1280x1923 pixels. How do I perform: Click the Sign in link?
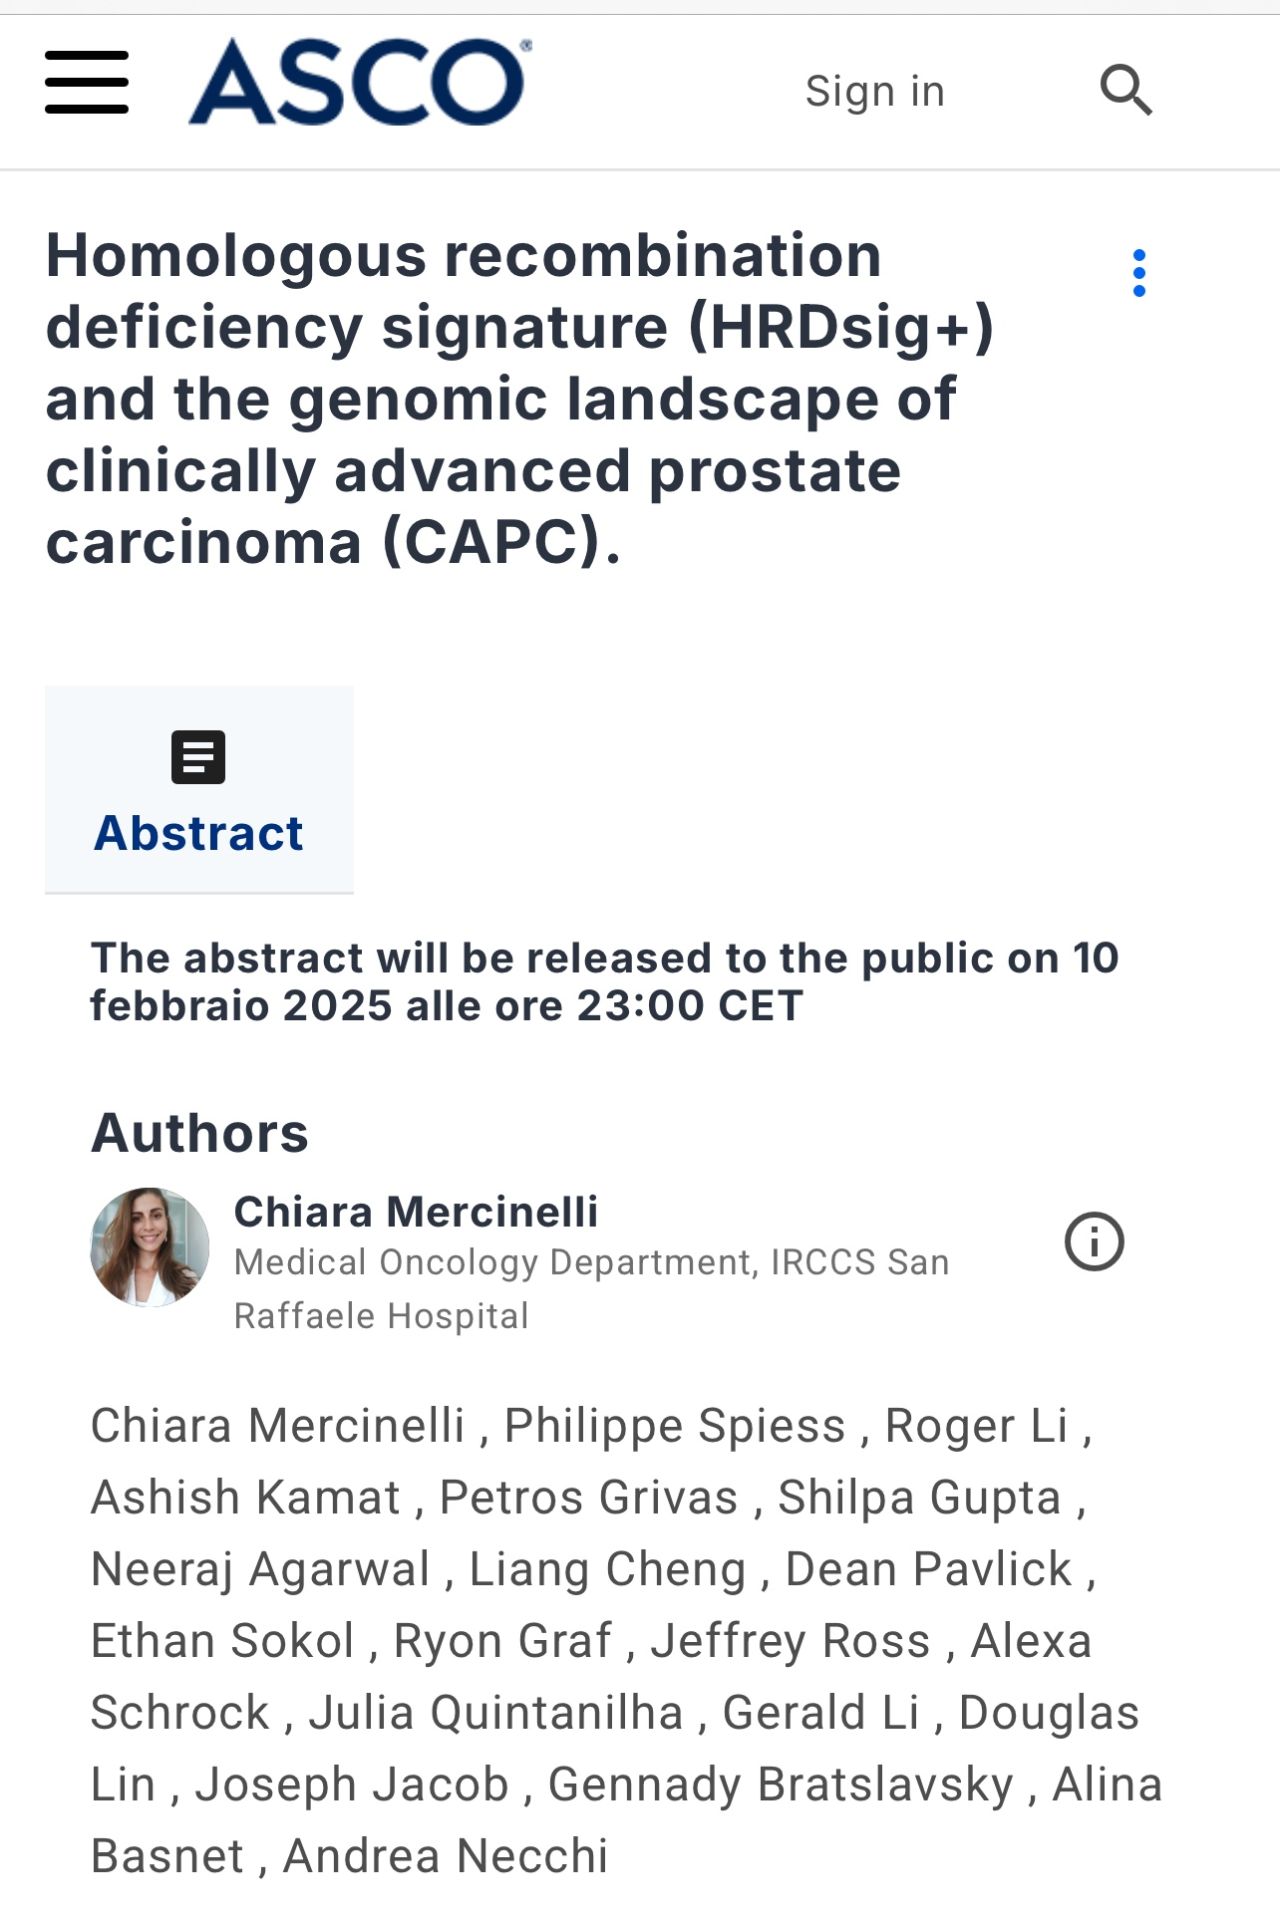click(875, 91)
